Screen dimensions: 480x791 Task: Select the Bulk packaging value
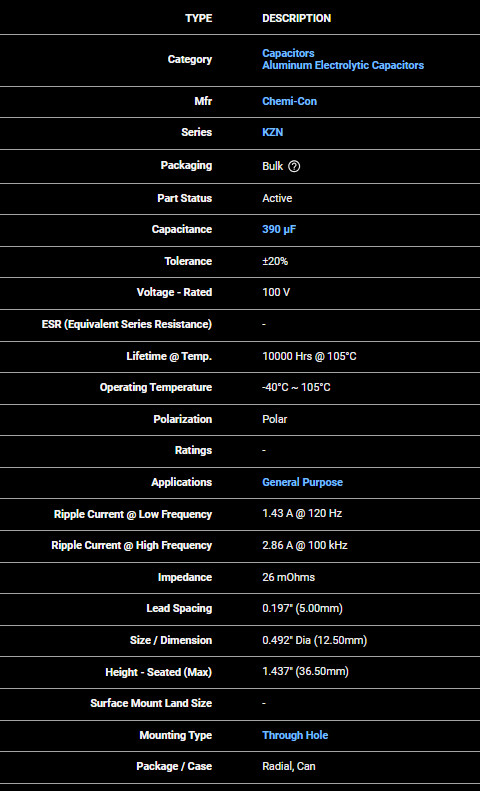coord(273,166)
